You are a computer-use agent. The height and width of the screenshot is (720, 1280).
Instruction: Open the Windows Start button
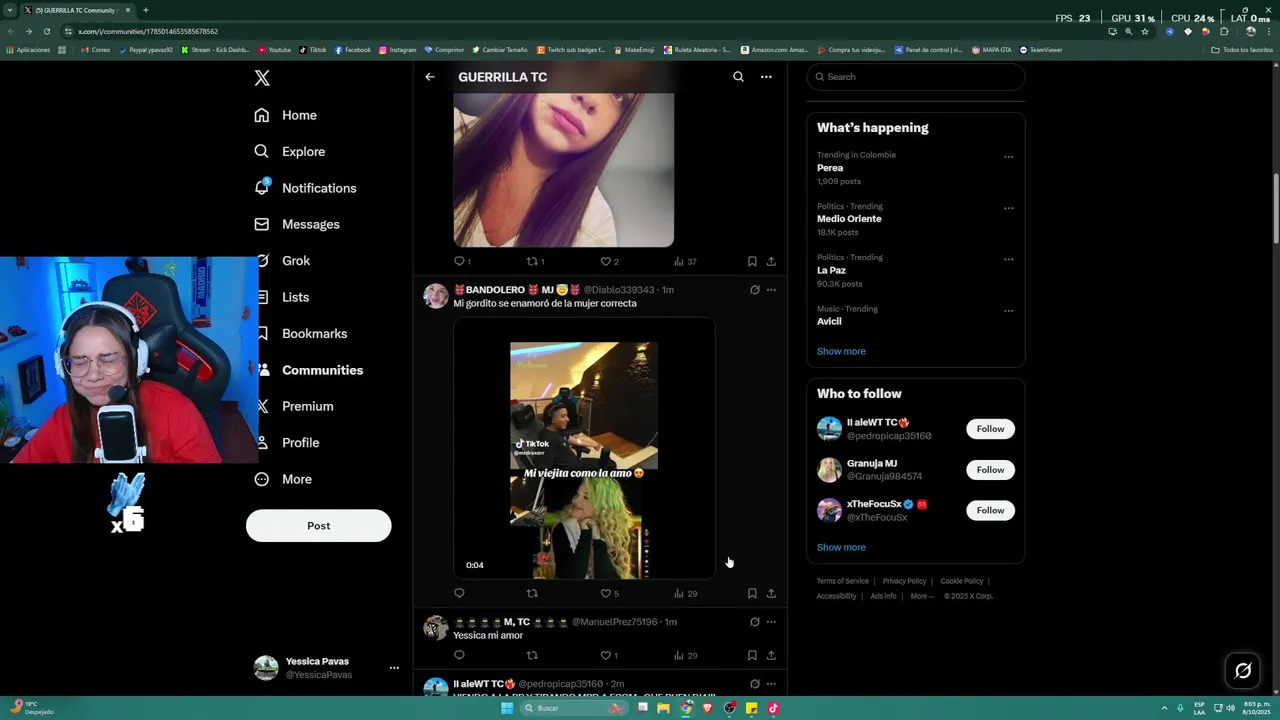[x=507, y=708]
